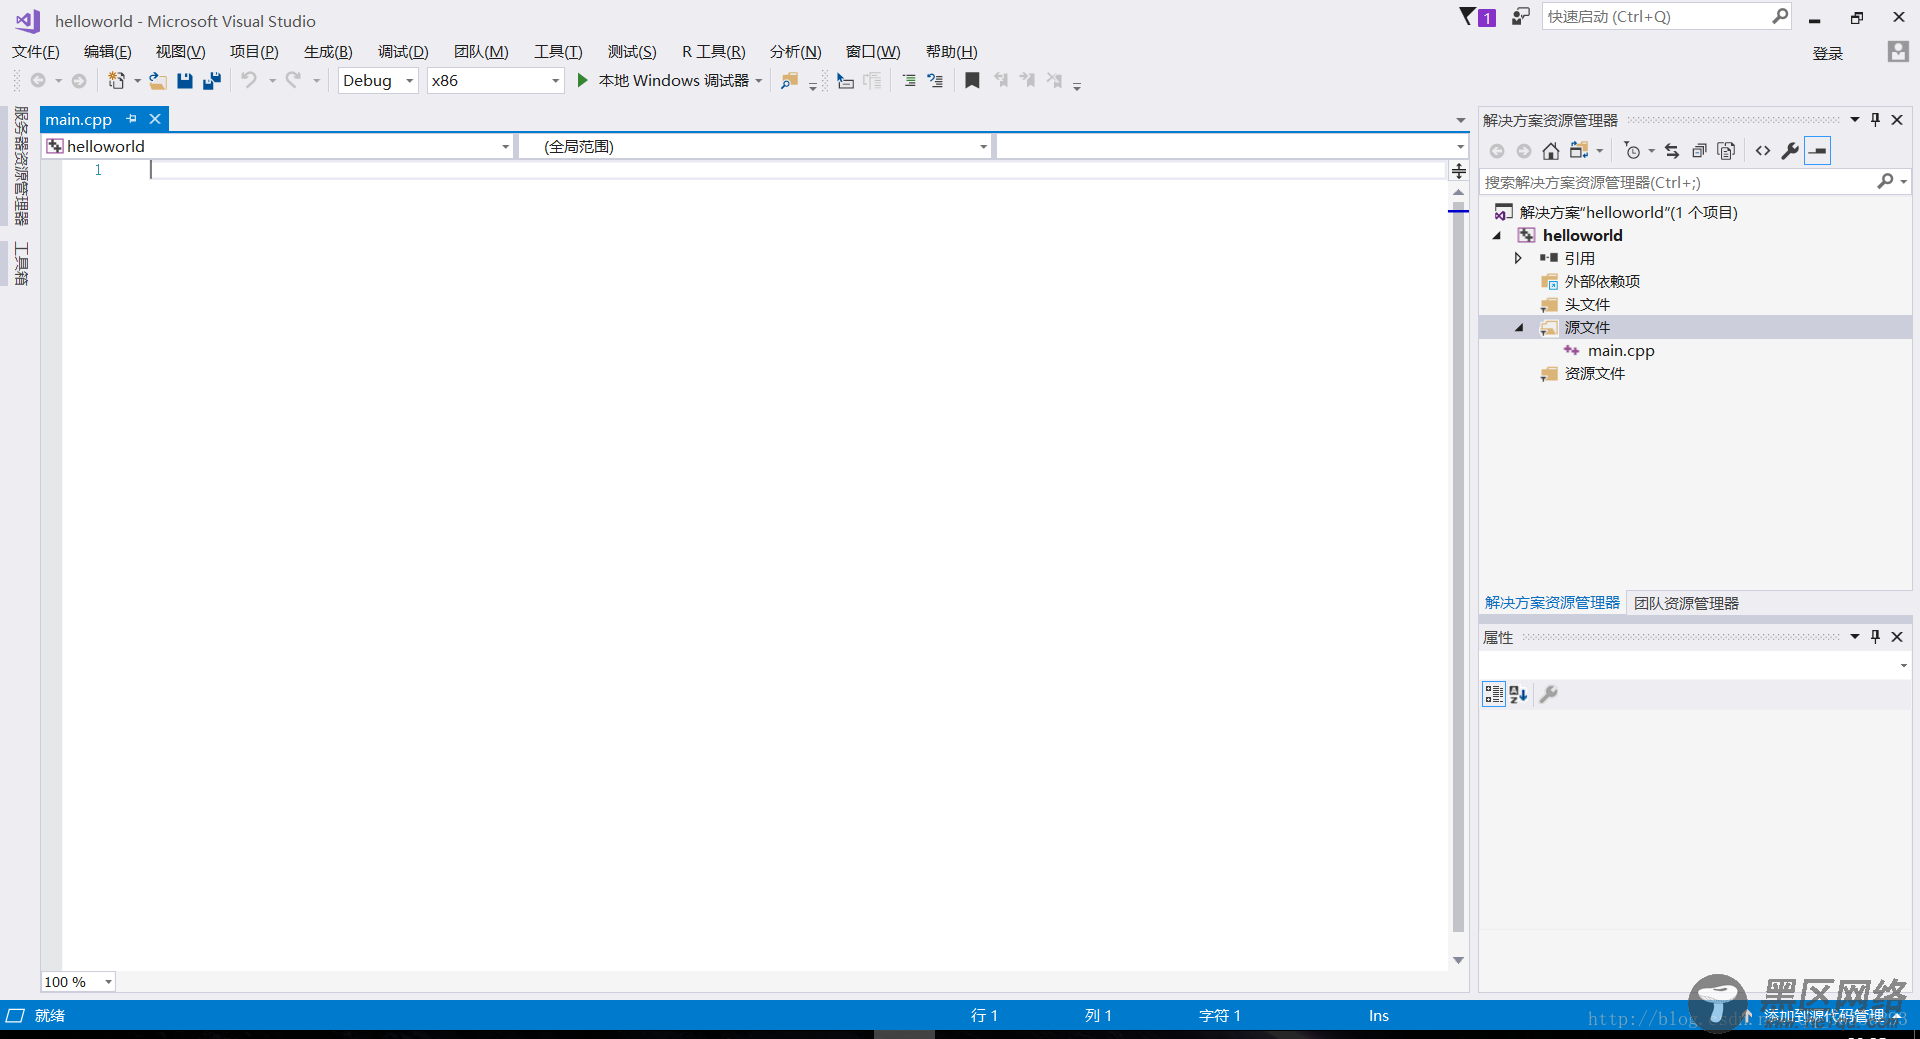This screenshot has width=1920, height=1039.
Task: Click the Property Pages wrench in 属性 panel
Action: 1549,694
